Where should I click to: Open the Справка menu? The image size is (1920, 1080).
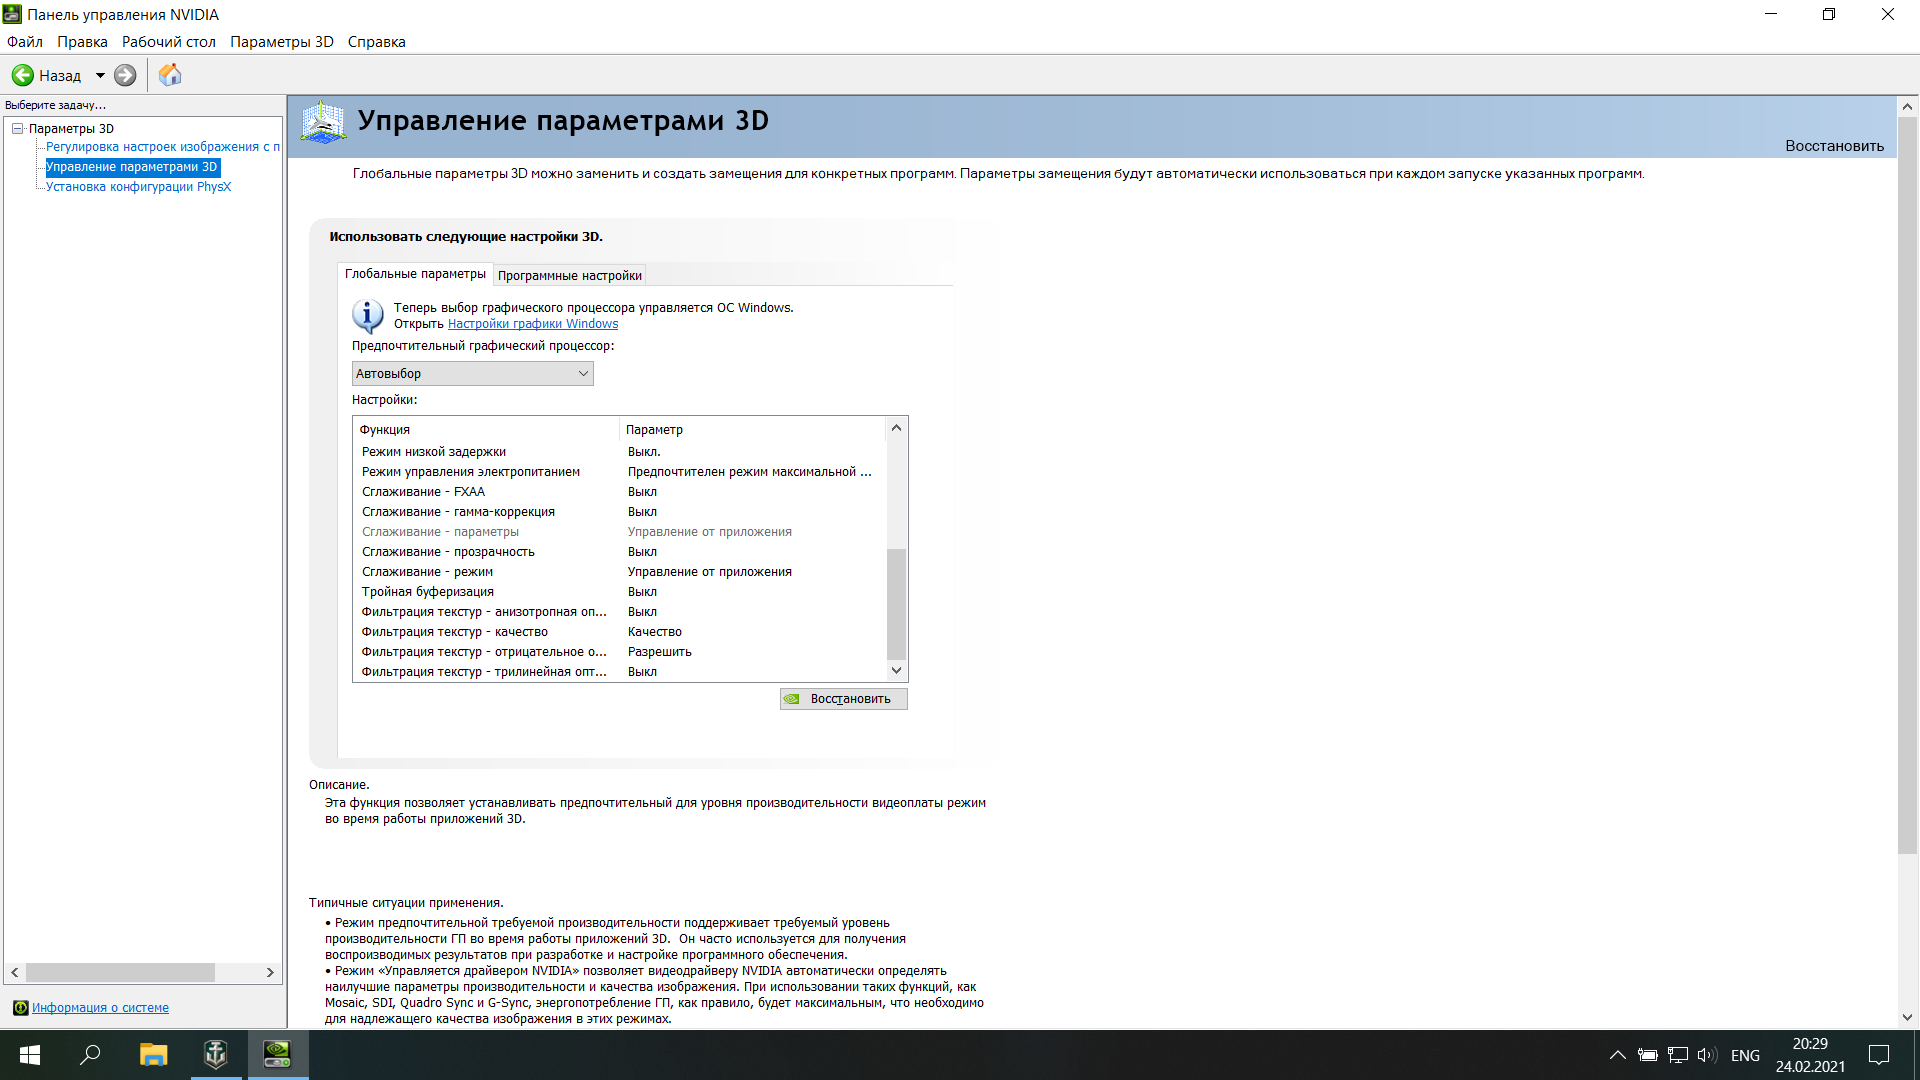pos(377,42)
